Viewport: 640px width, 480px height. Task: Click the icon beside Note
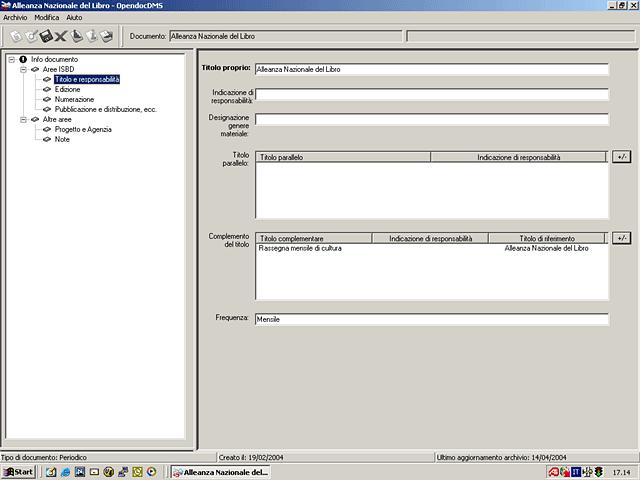click(x=47, y=139)
